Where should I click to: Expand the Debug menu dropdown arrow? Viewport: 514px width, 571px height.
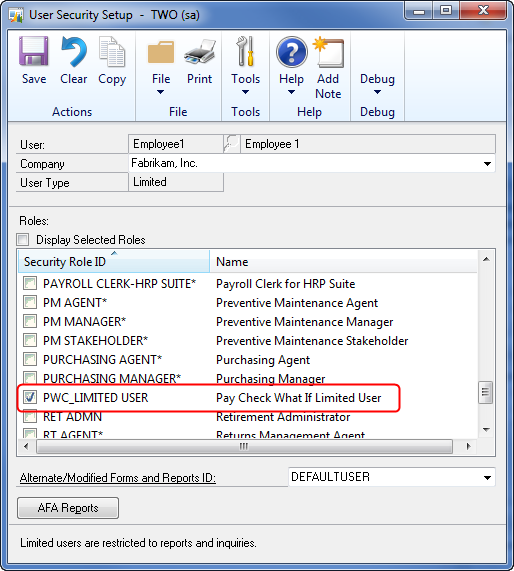coord(377,92)
